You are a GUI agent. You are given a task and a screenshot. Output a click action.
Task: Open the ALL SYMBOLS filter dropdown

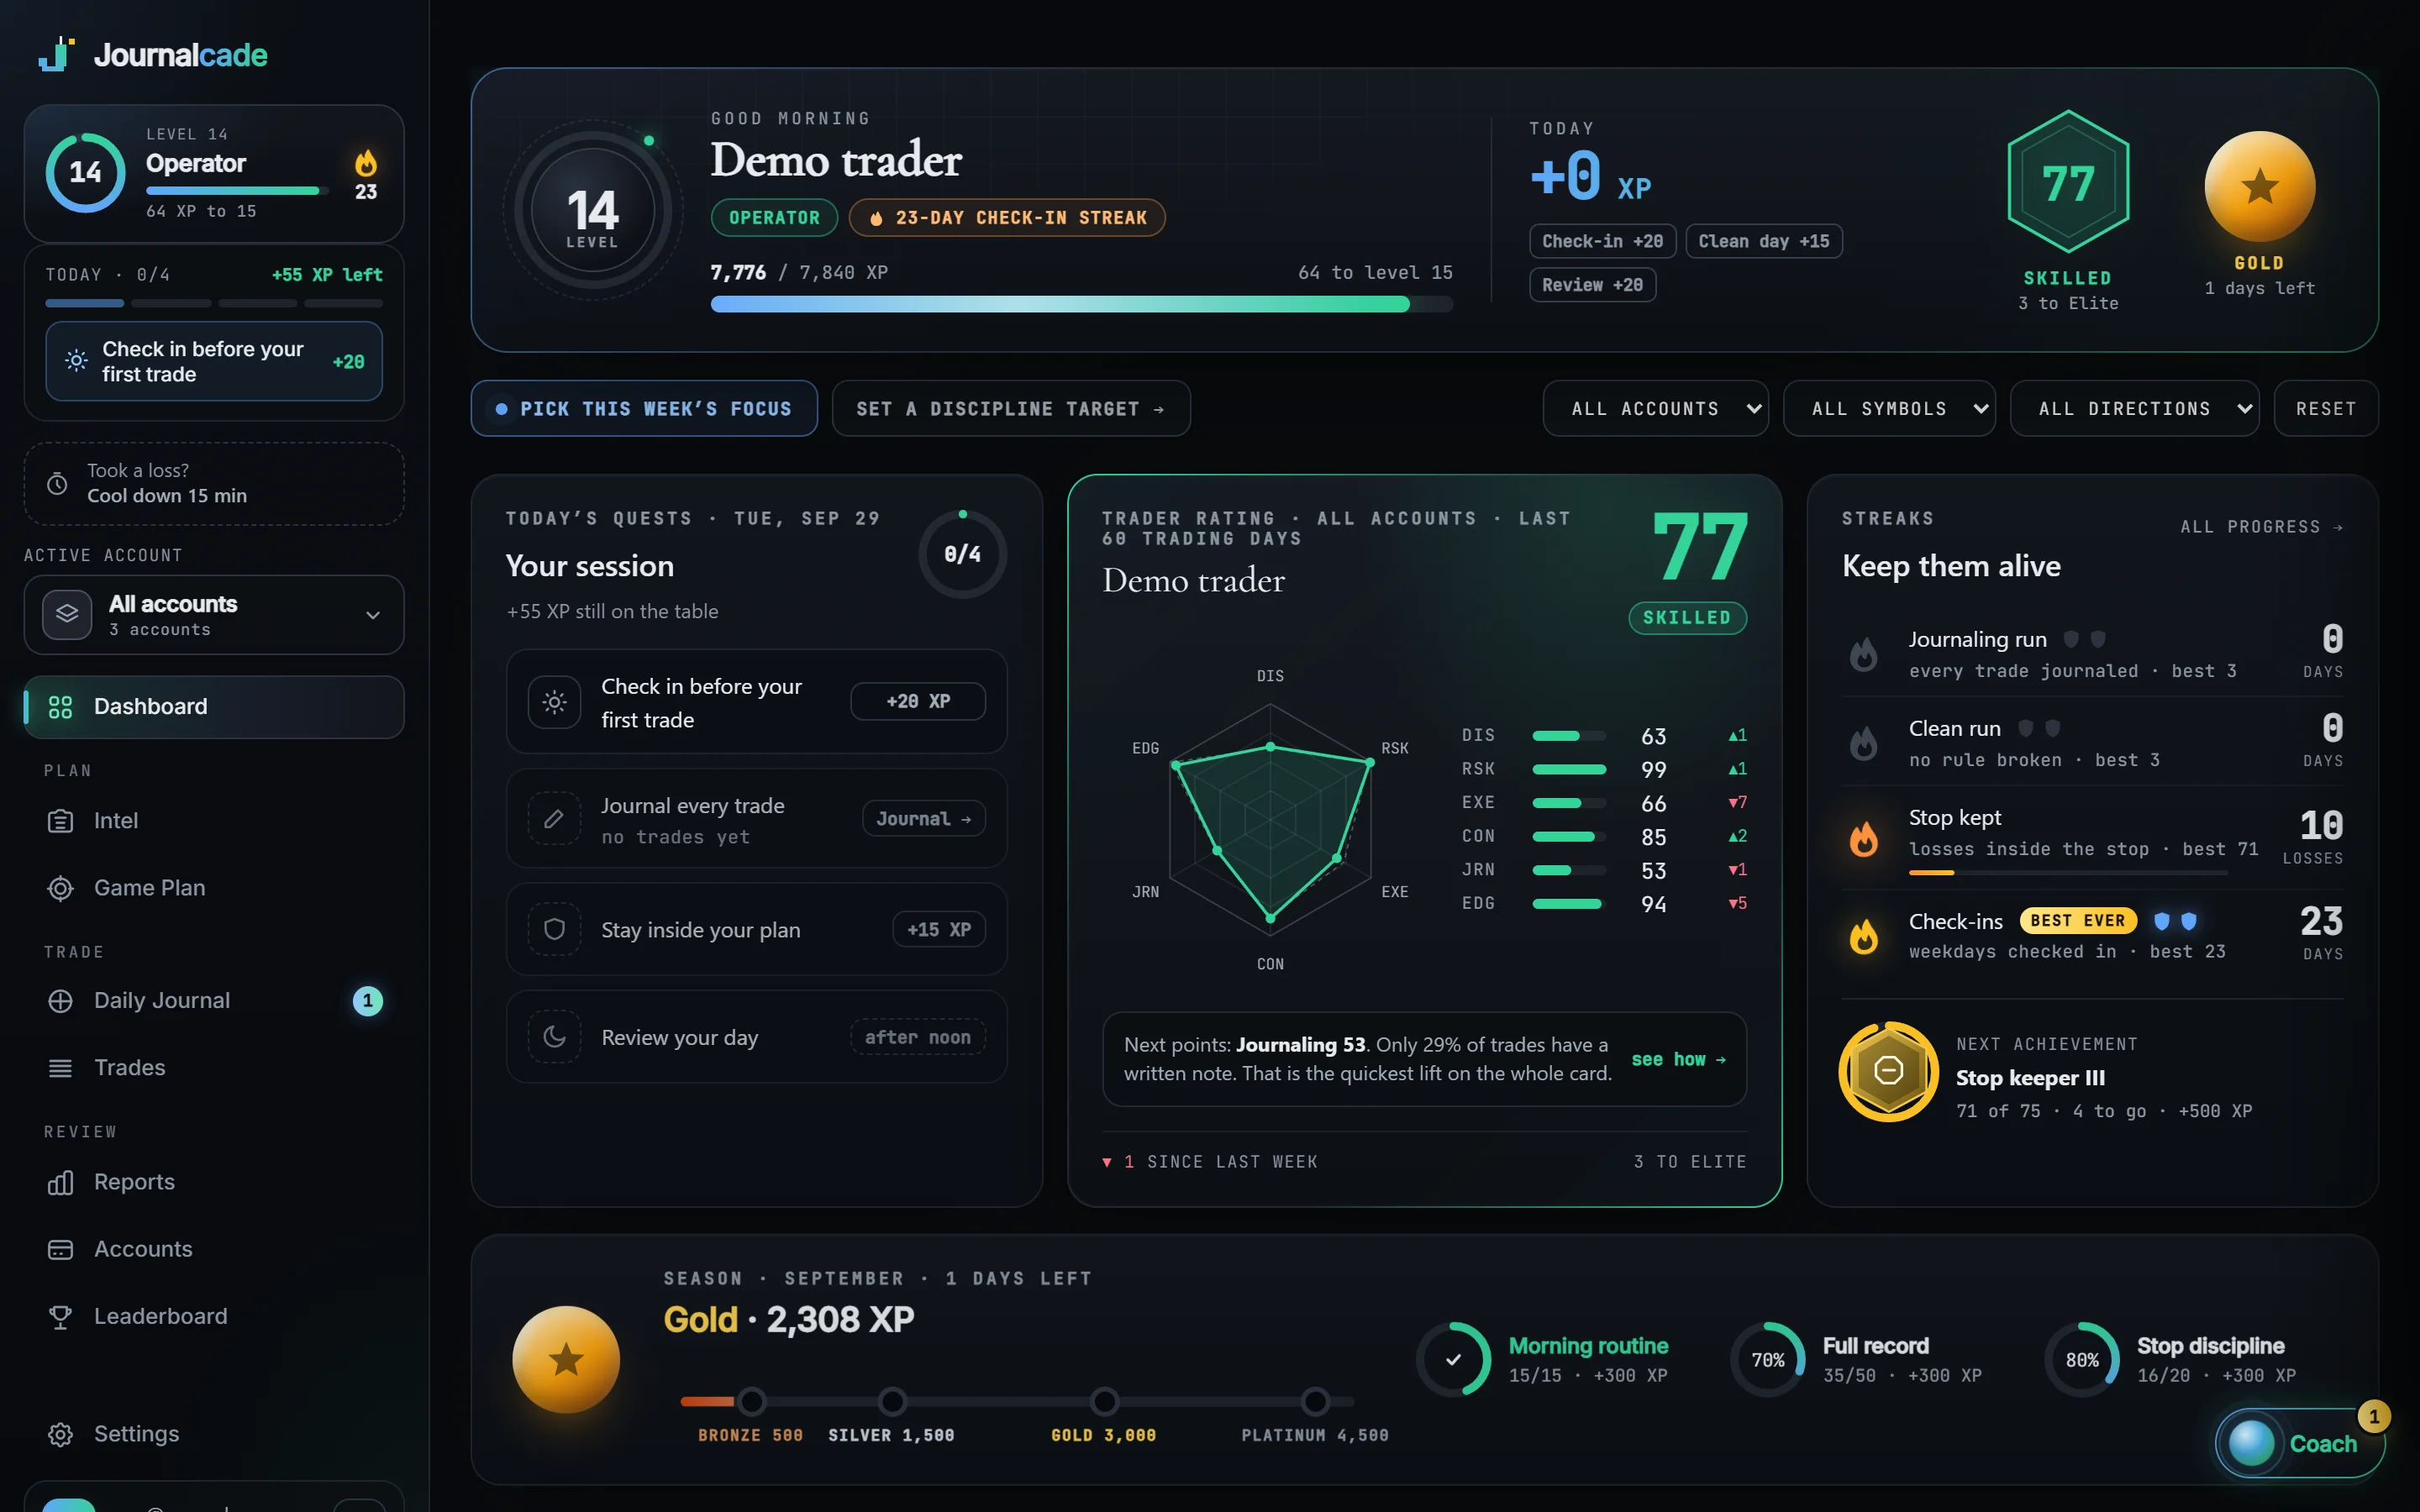click(1889, 408)
